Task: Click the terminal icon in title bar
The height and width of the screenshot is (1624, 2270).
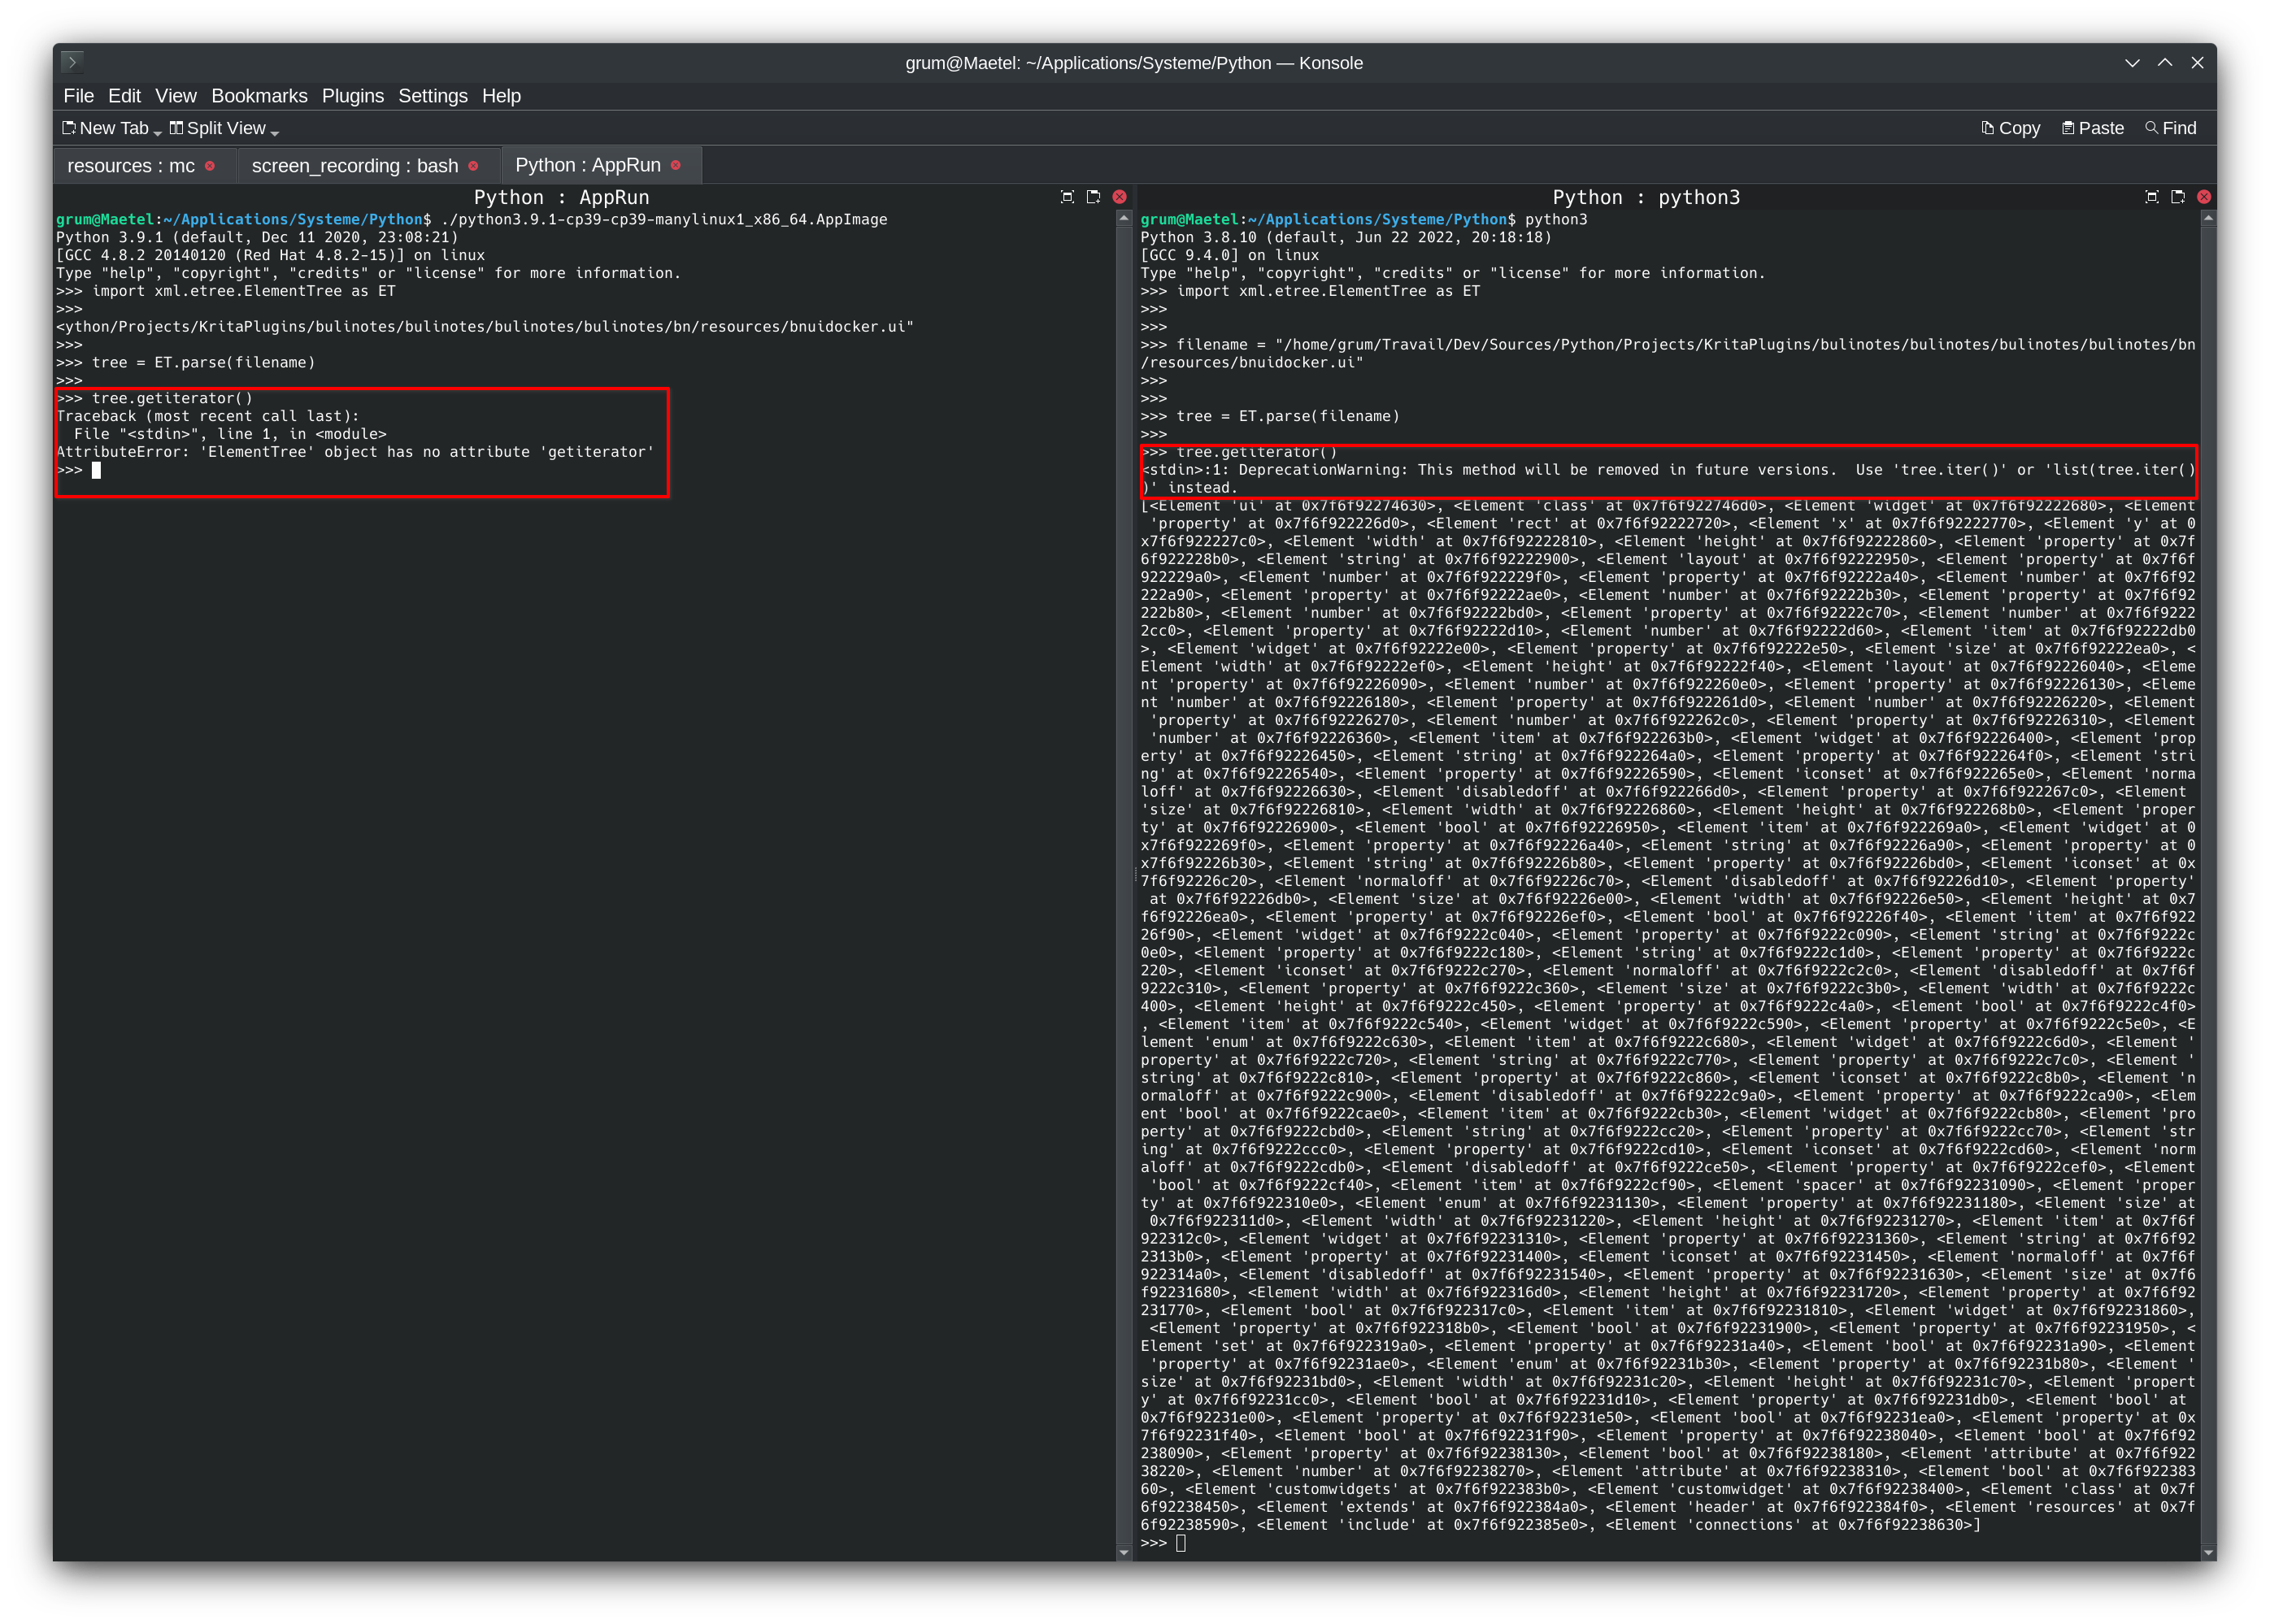Action: pos(72,62)
